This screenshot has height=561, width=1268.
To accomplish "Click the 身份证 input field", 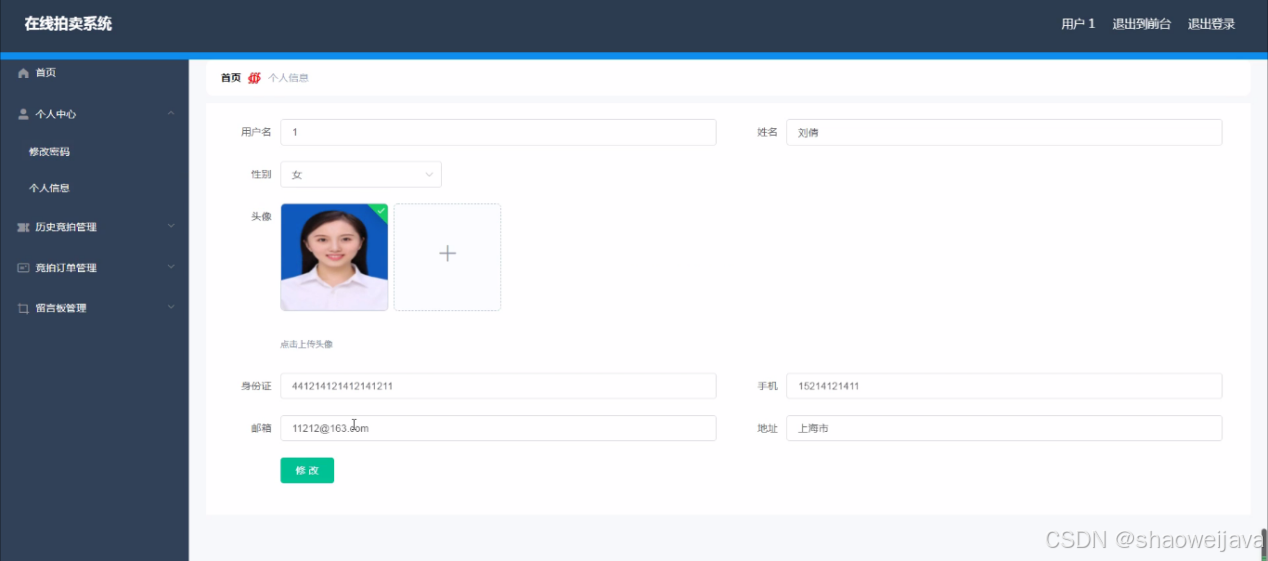I will tap(498, 386).
